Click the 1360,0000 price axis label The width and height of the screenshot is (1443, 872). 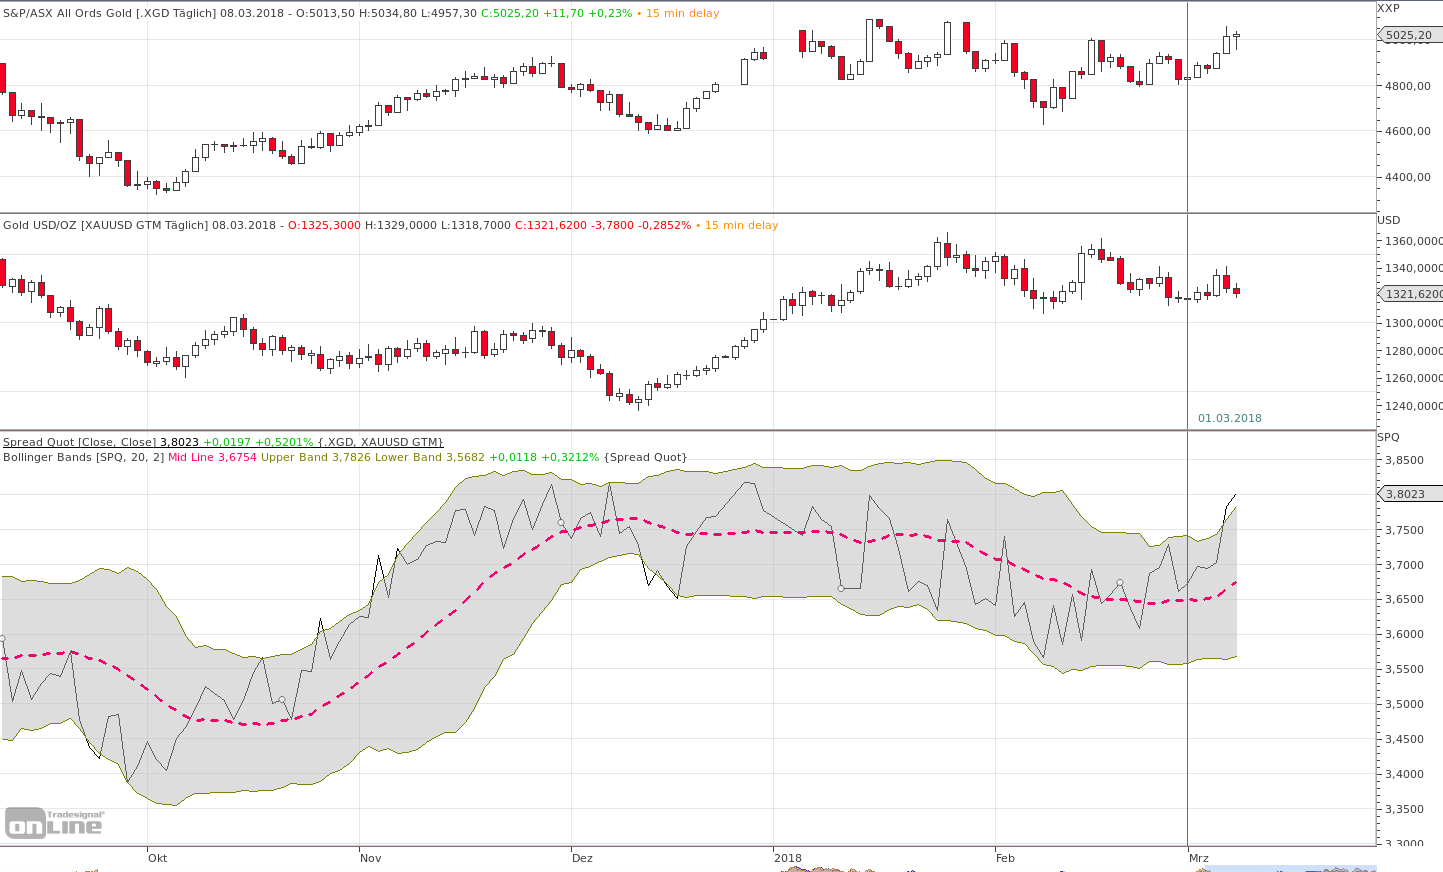click(1414, 241)
